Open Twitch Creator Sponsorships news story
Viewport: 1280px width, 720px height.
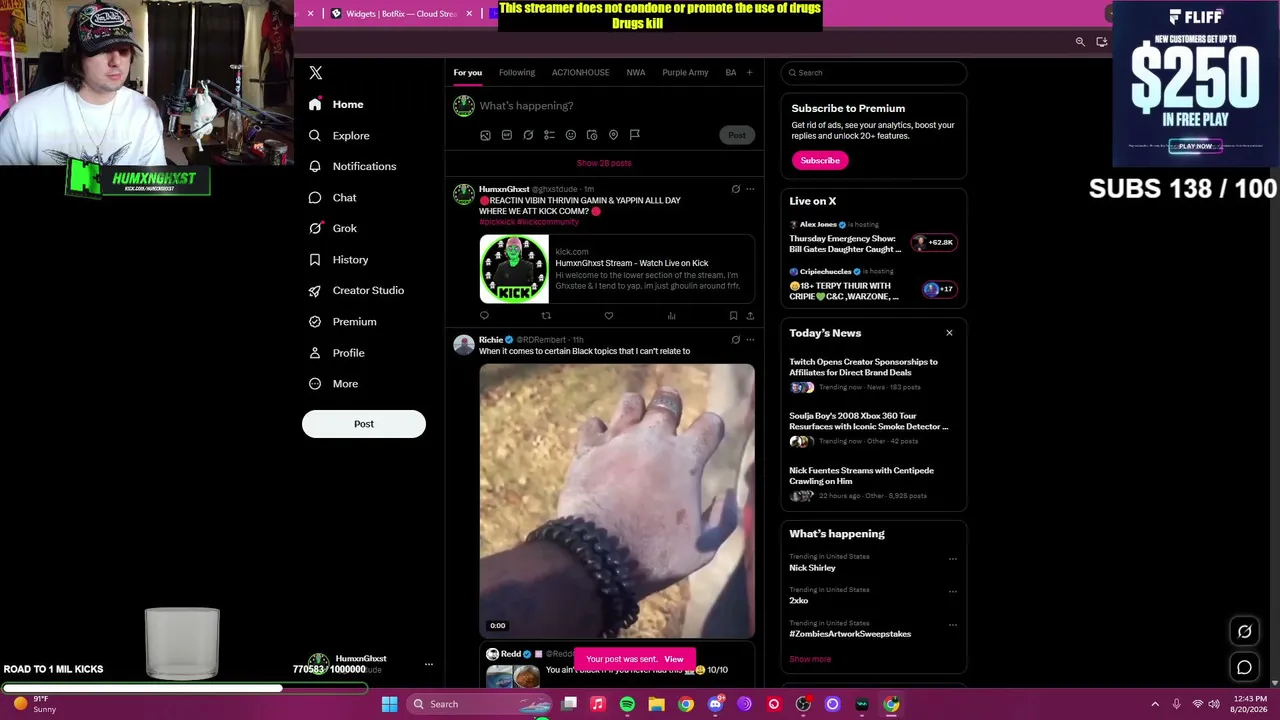tap(873, 374)
